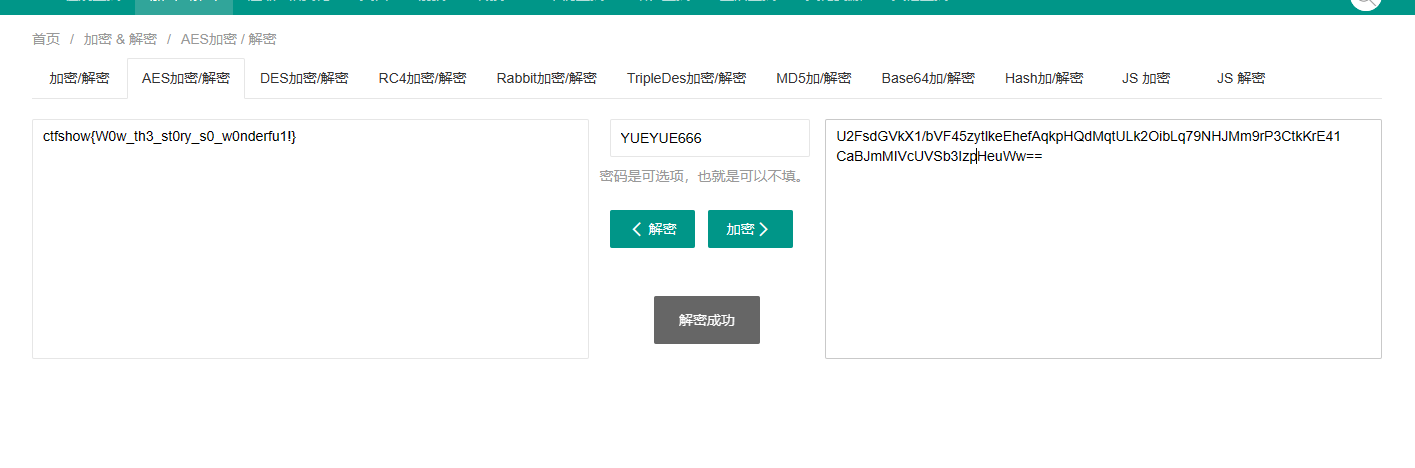Screen dimensions: 1415x468
Task: Switch to the DES加密/解密 tab
Action: 304,78
